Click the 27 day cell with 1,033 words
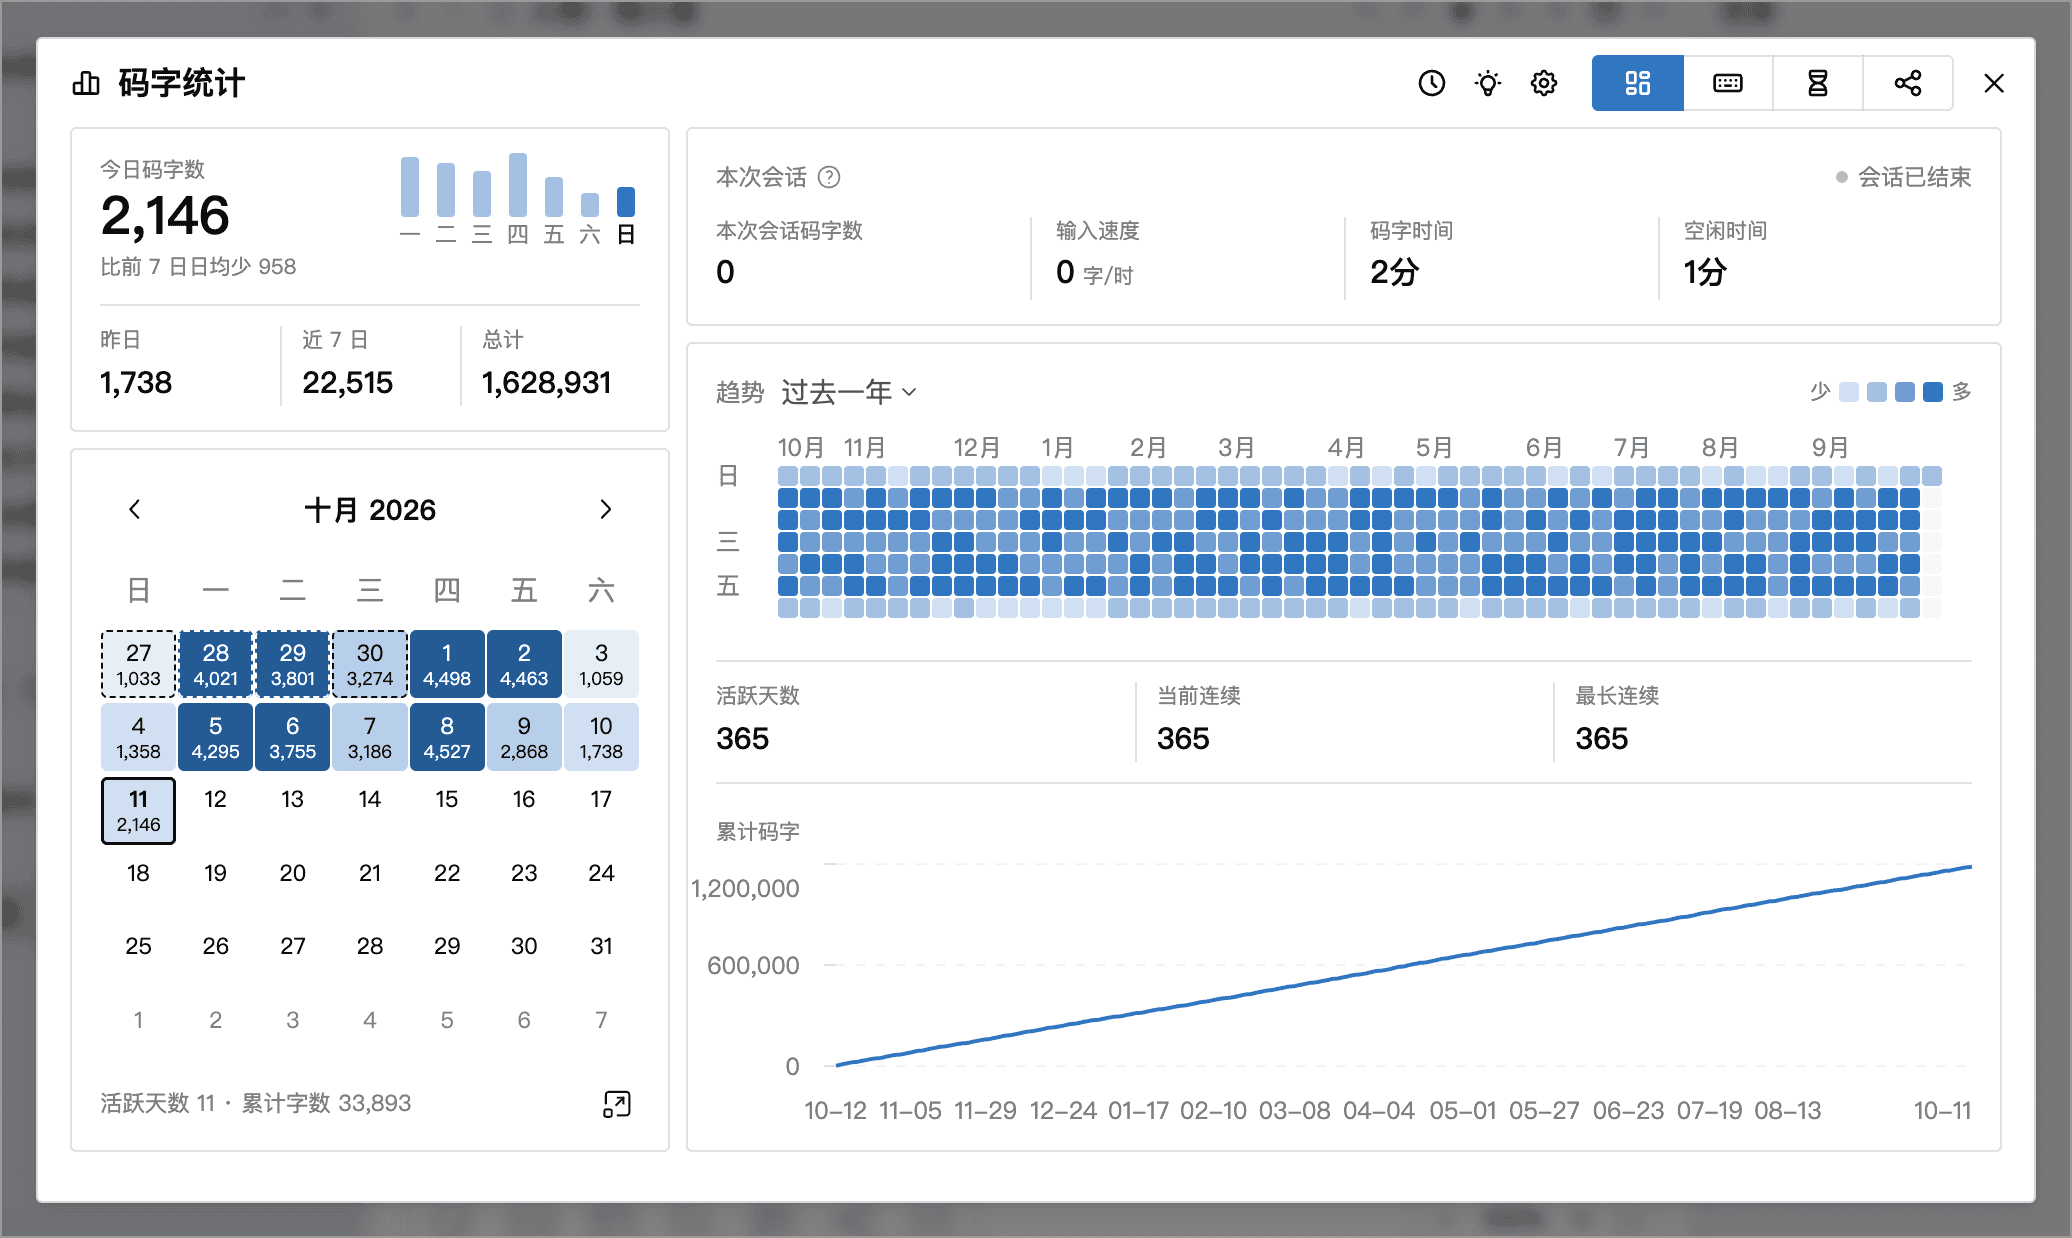Screen dimensions: 2072x1238 click(138, 664)
